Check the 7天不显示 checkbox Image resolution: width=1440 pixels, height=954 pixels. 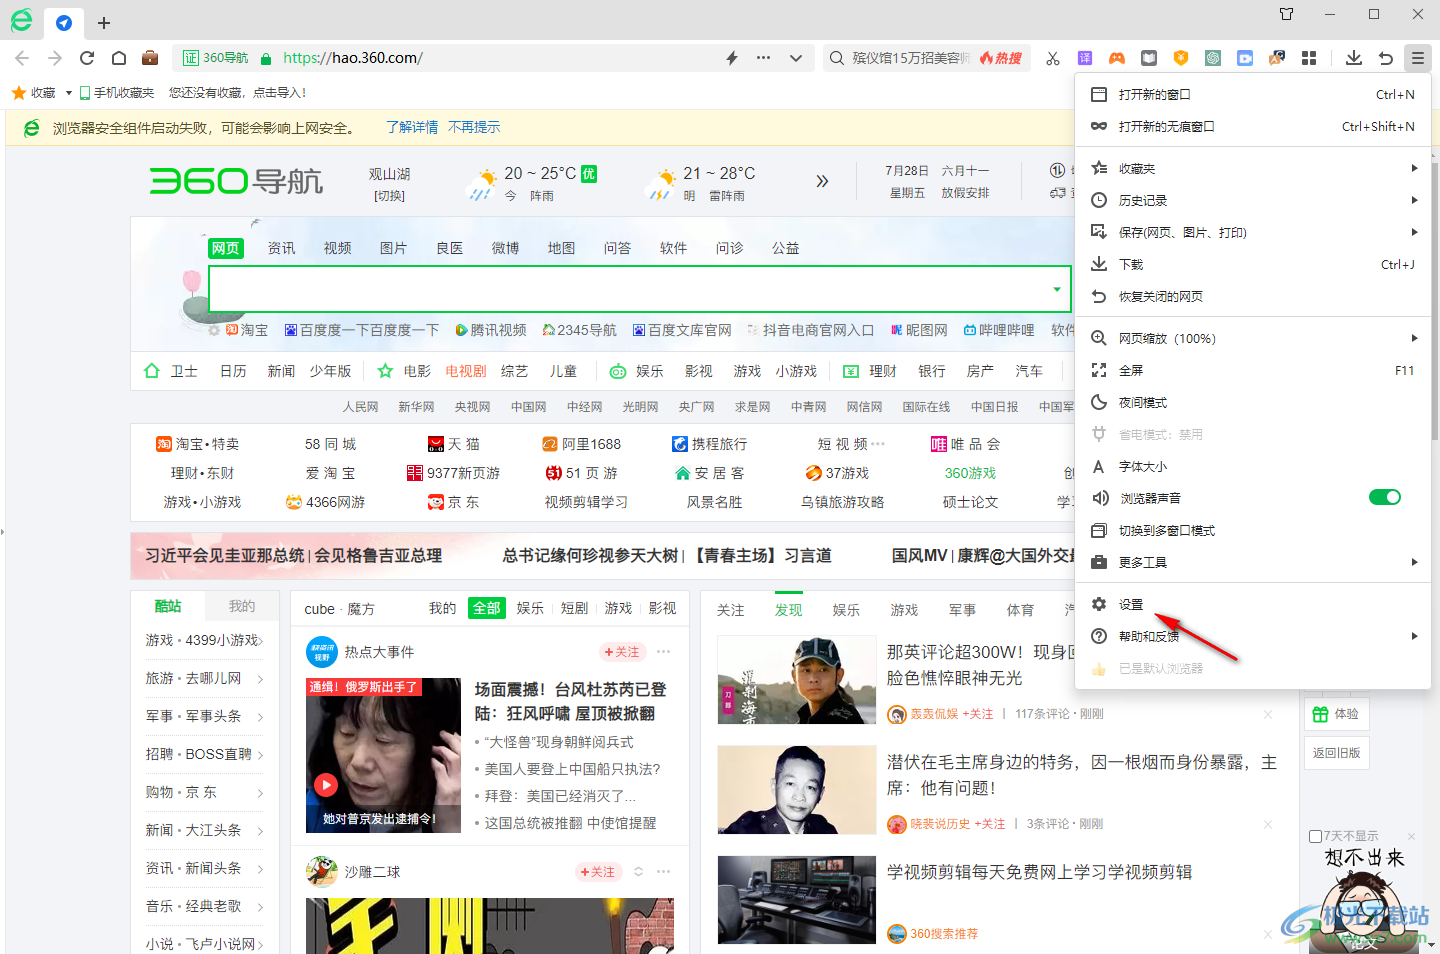click(1316, 836)
